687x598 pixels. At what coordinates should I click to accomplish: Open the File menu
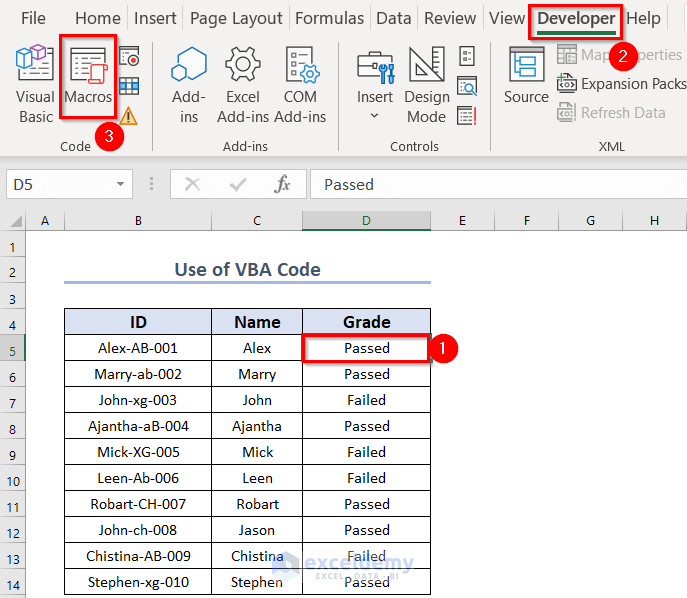(x=33, y=18)
